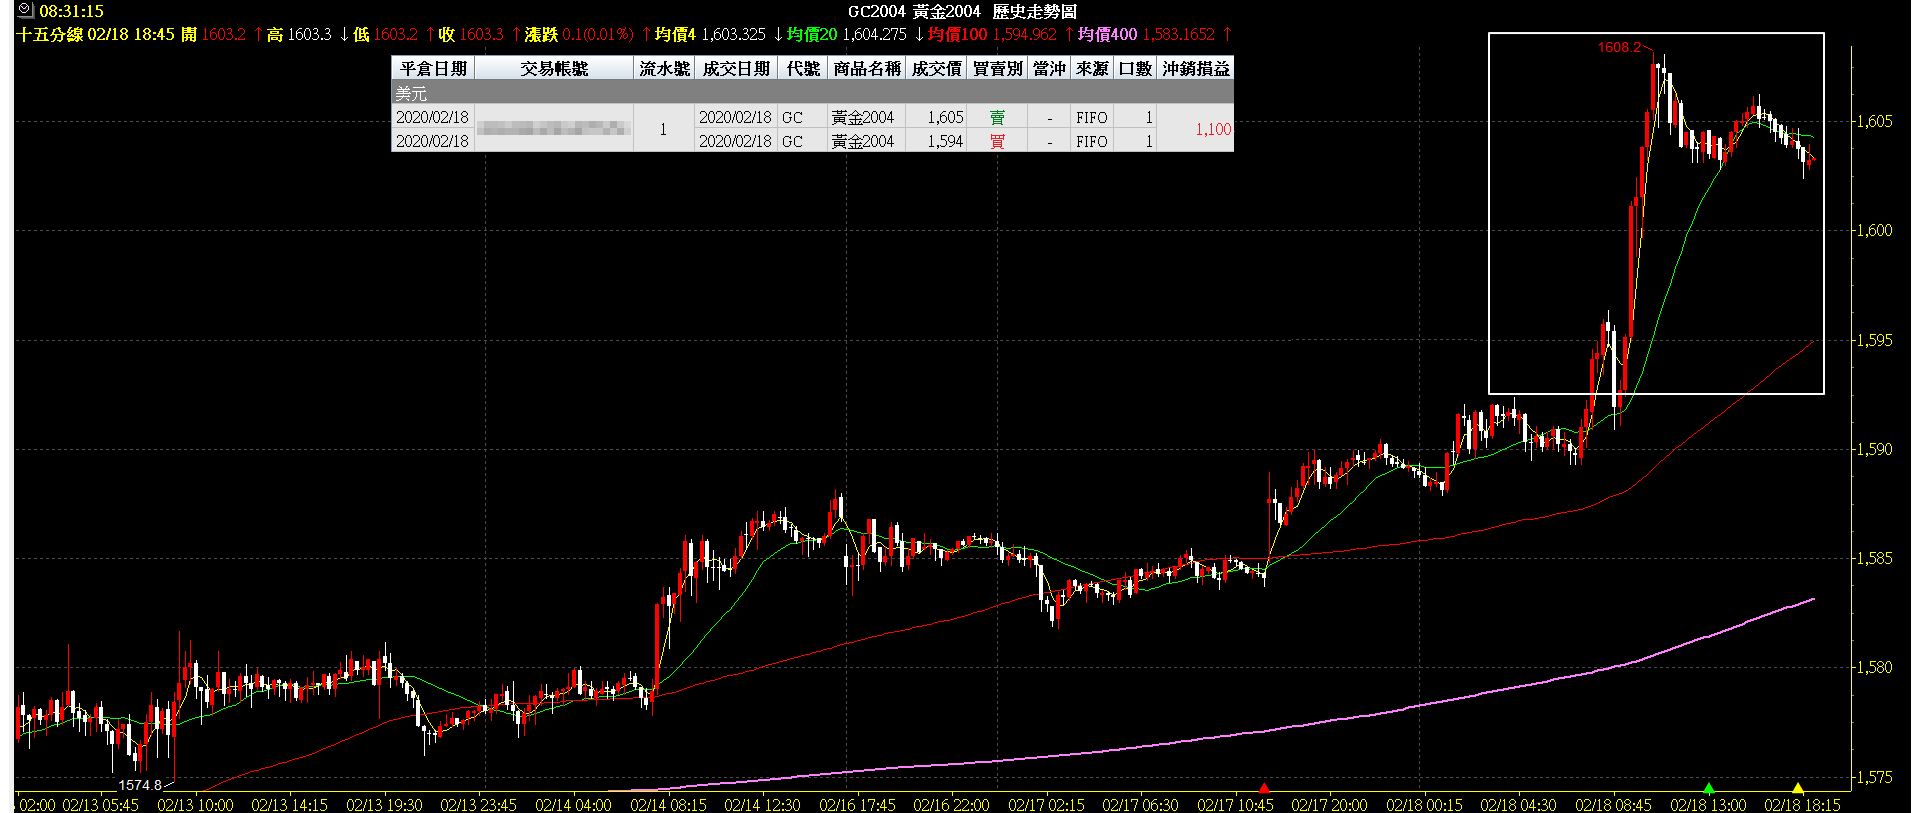Click the 來源 column header
The height and width of the screenshot is (813, 1920).
pos(1092,68)
